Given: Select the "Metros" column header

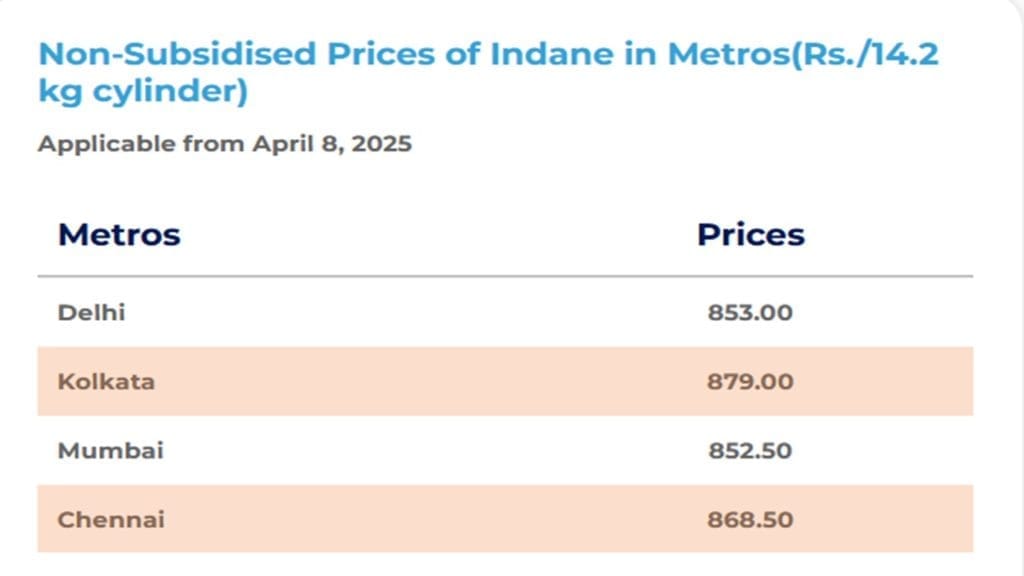Looking at the screenshot, I should 119,235.
